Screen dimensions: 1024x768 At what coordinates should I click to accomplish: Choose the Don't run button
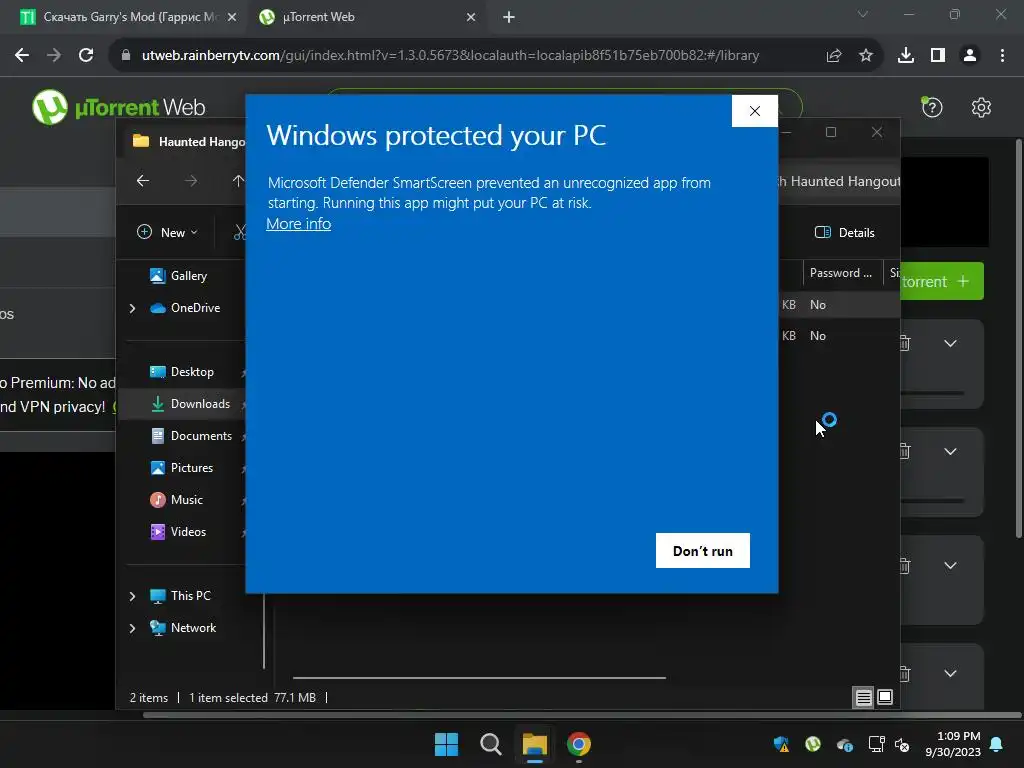point(703,551)
